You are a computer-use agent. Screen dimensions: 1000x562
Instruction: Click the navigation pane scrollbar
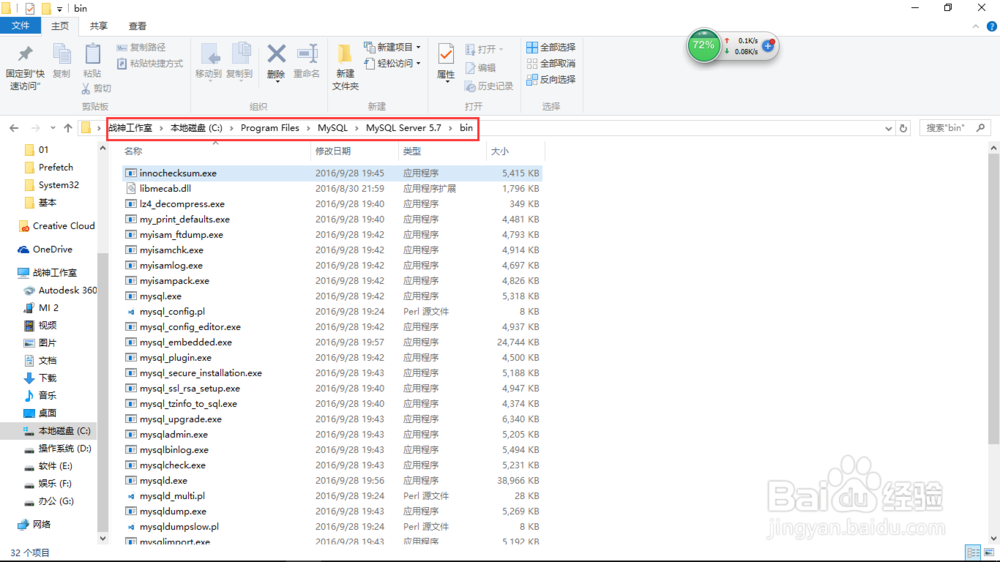(103, 392)
